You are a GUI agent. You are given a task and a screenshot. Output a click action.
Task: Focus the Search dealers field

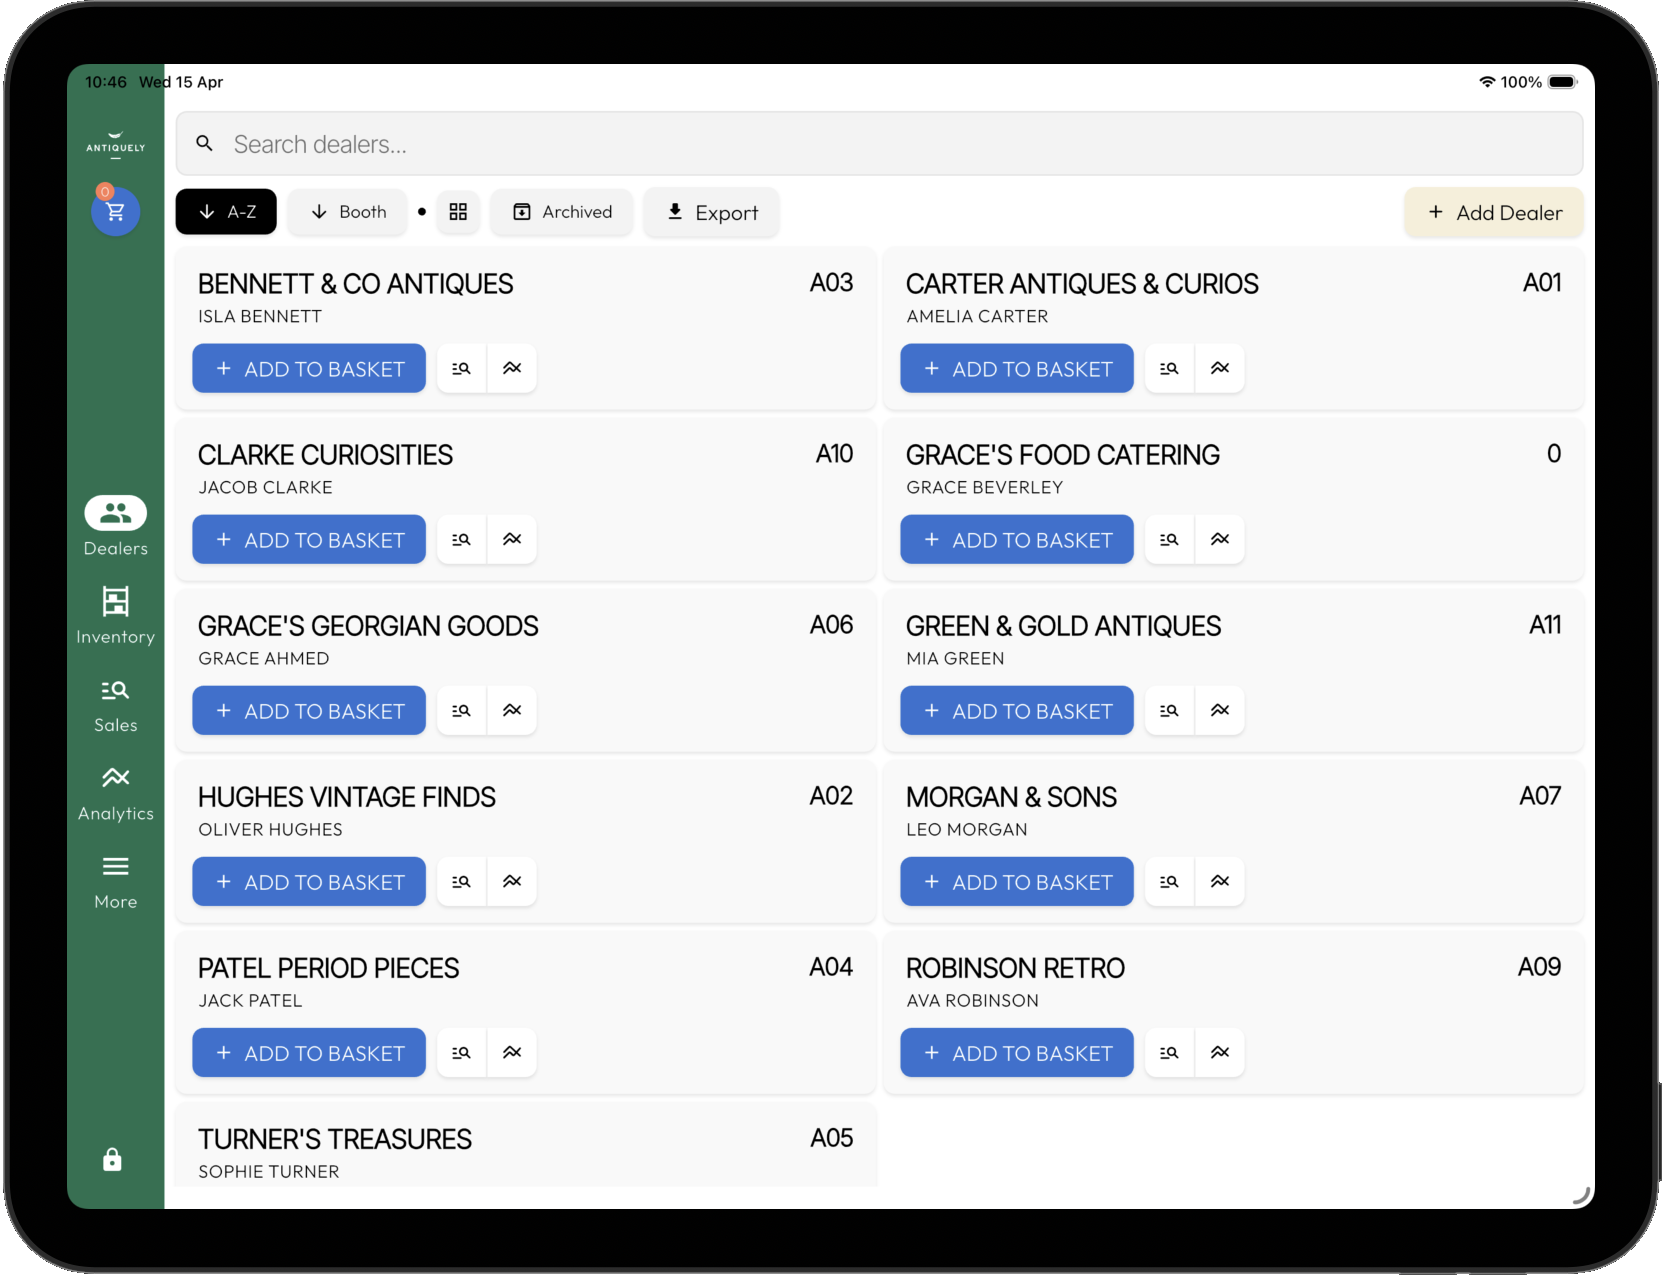[x=879, y=144]
